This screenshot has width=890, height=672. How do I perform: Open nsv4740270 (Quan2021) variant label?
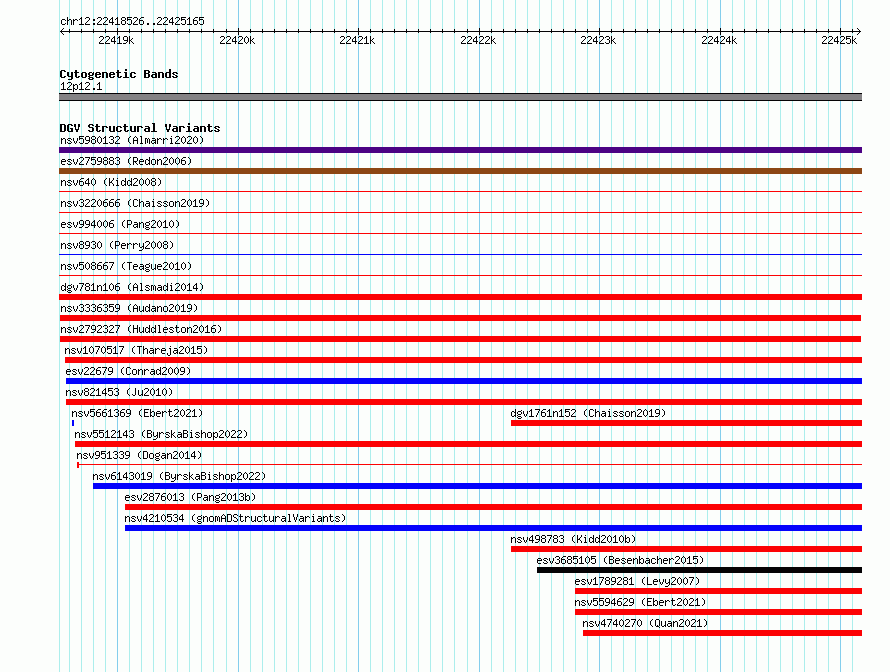pos(645,623)
